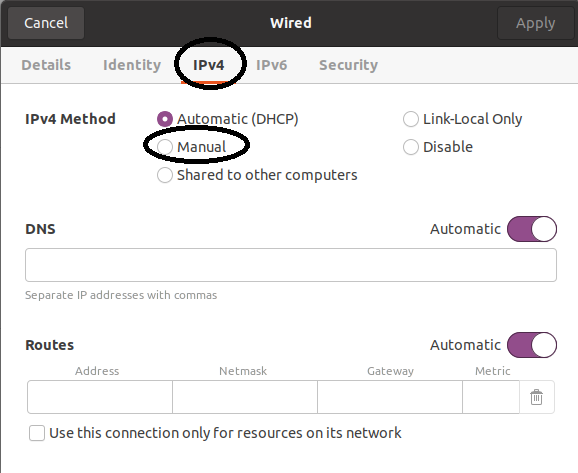This screenshot has height=473, width=578.
Task: Click the Apply button
Action: (535, 23)
